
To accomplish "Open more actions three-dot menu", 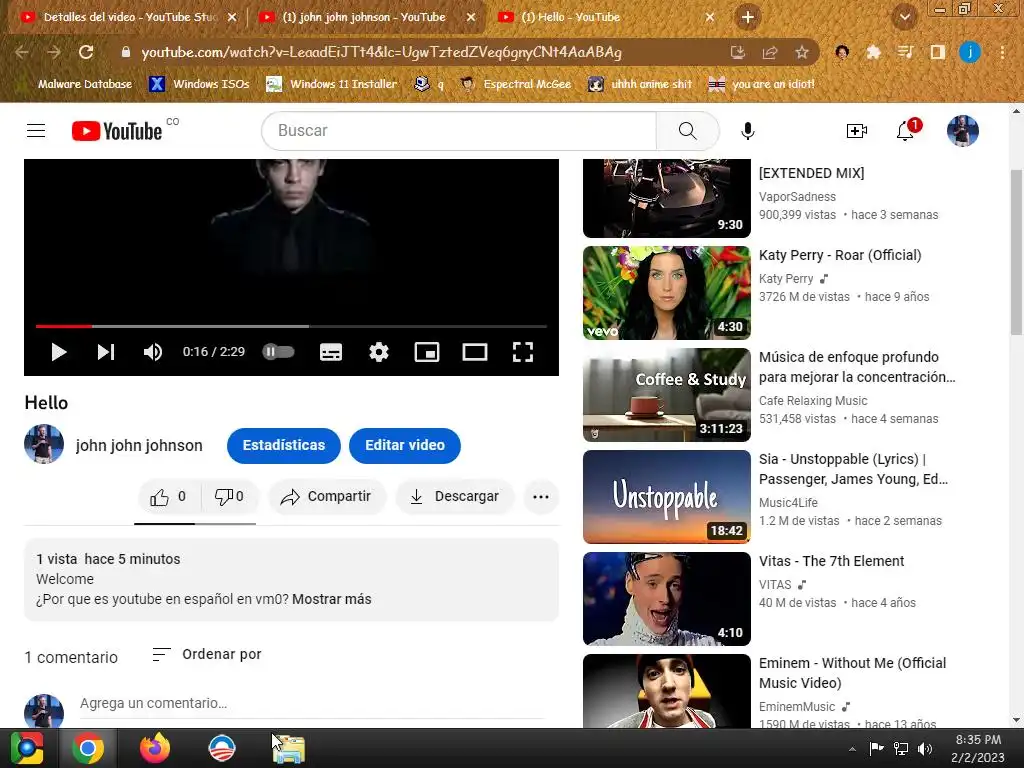I will pyautogui.click(x=541, y=497).
